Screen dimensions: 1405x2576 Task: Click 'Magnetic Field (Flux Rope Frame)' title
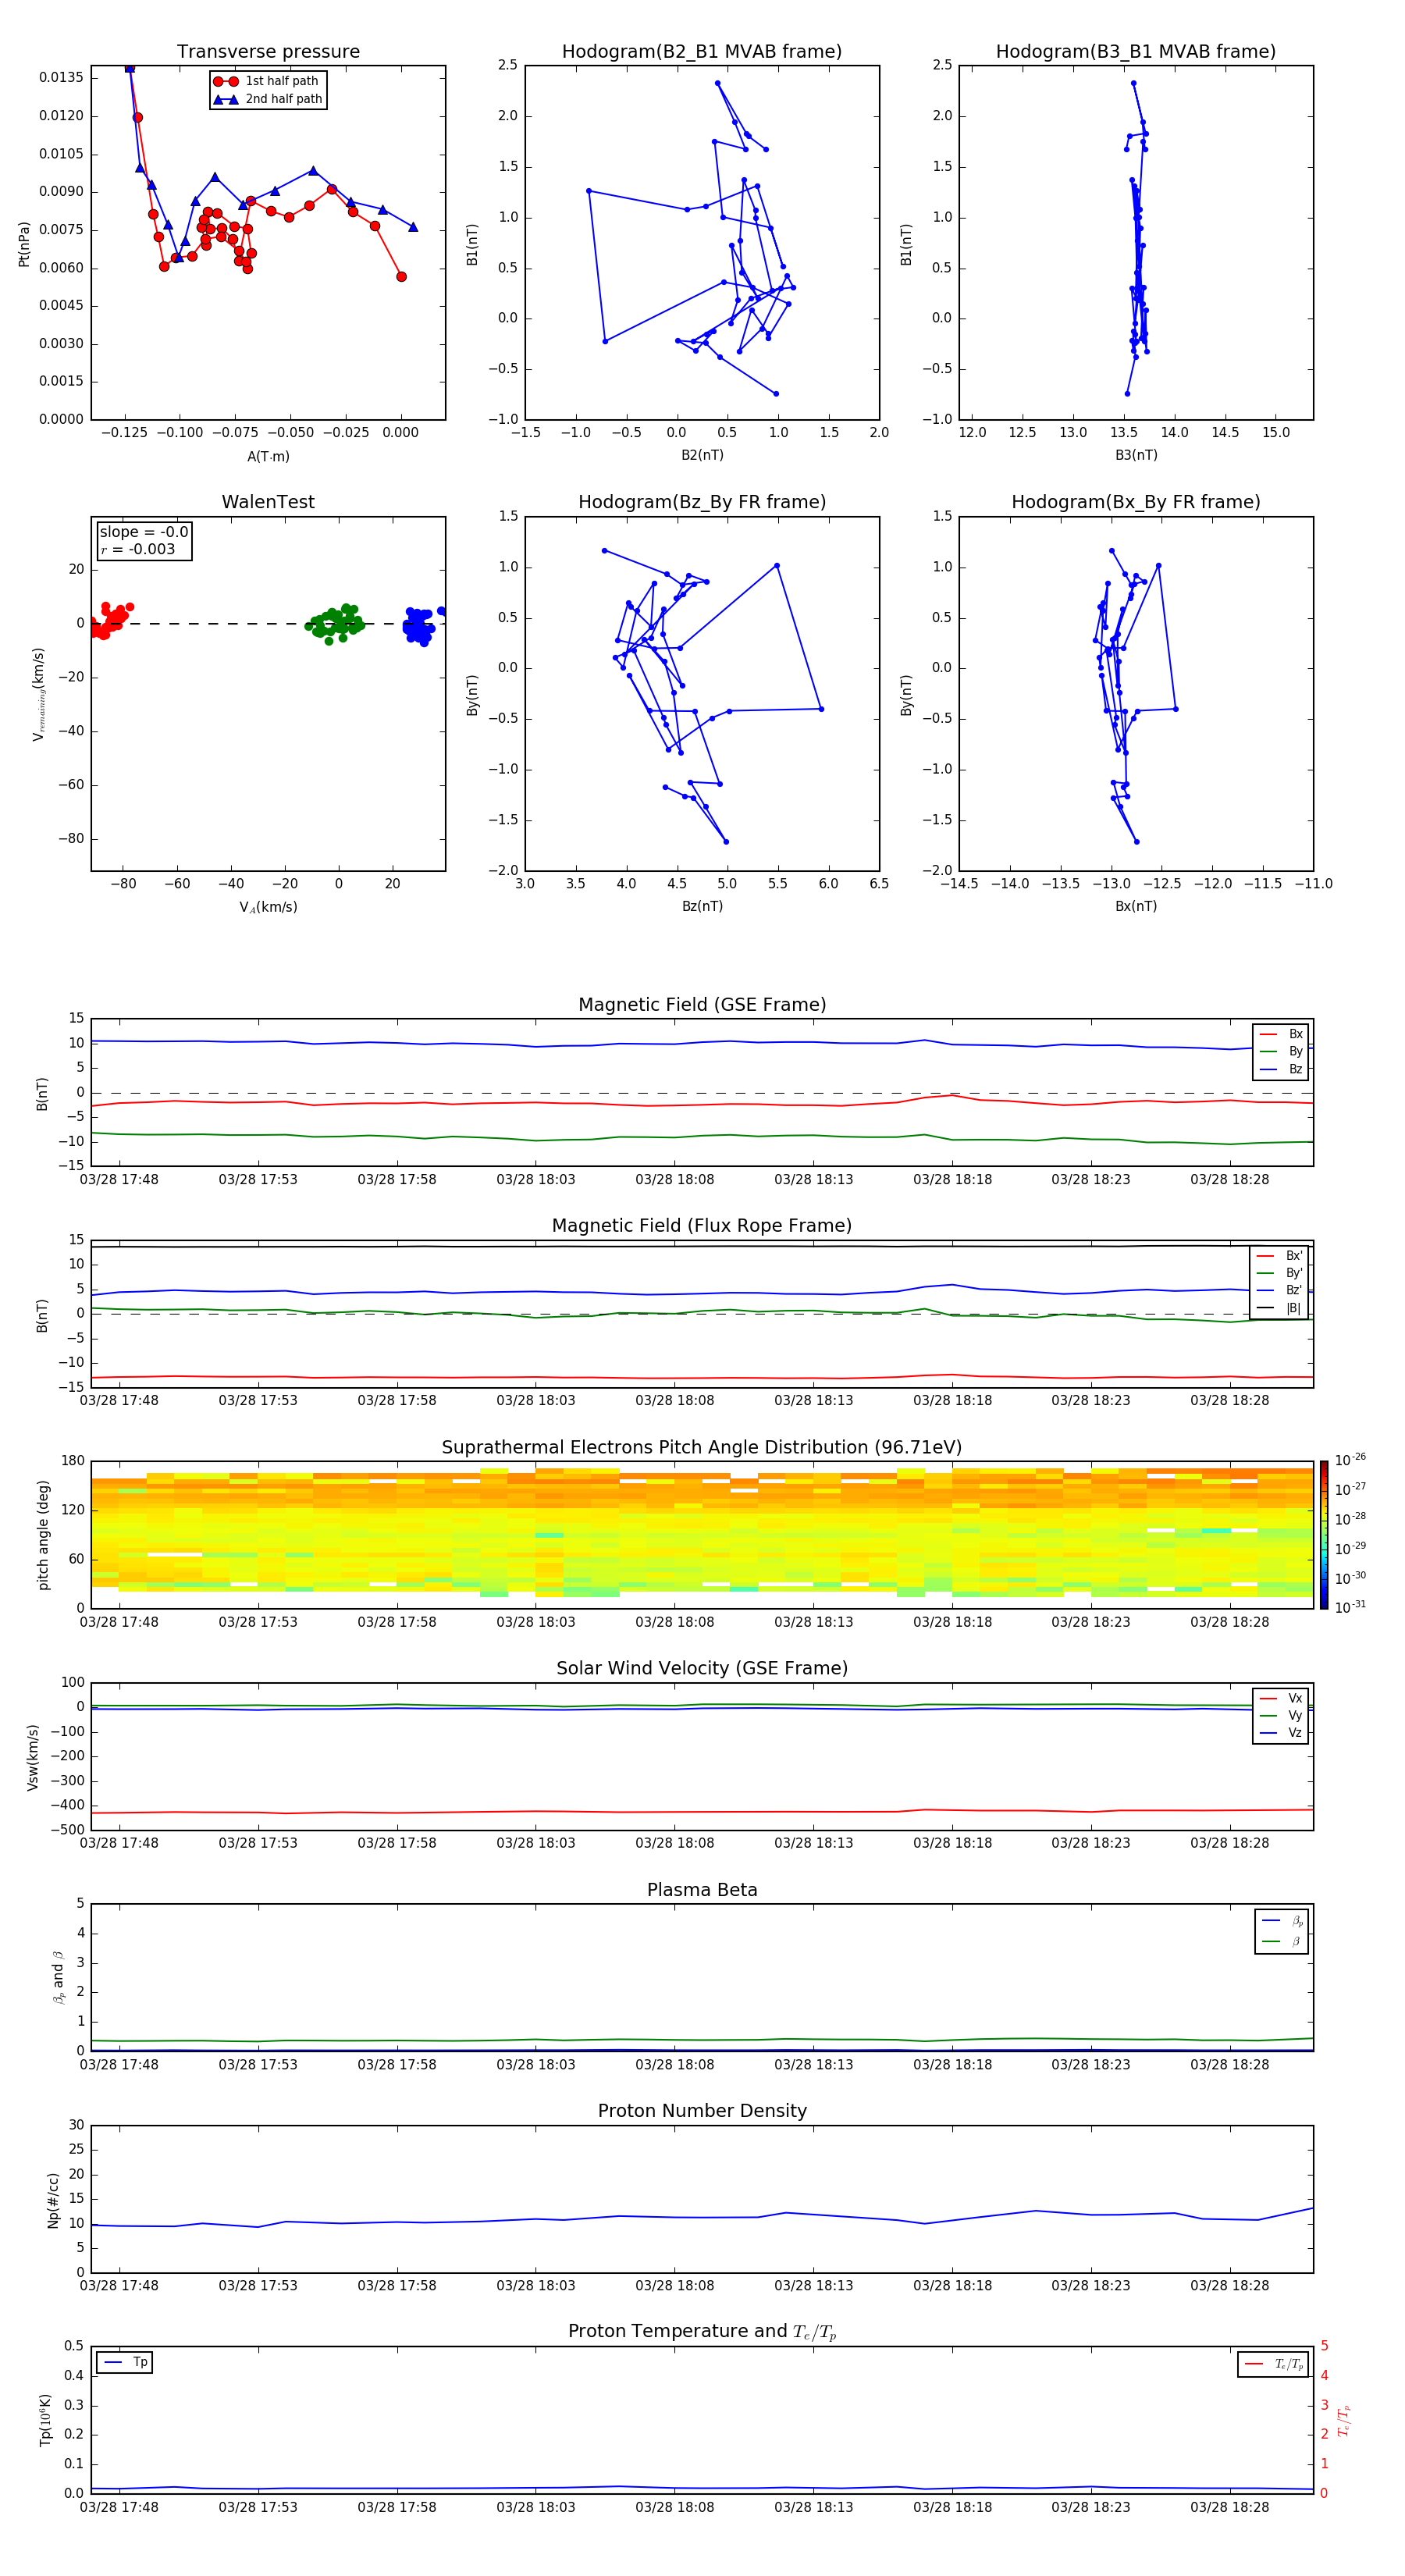pos(702,1226)
